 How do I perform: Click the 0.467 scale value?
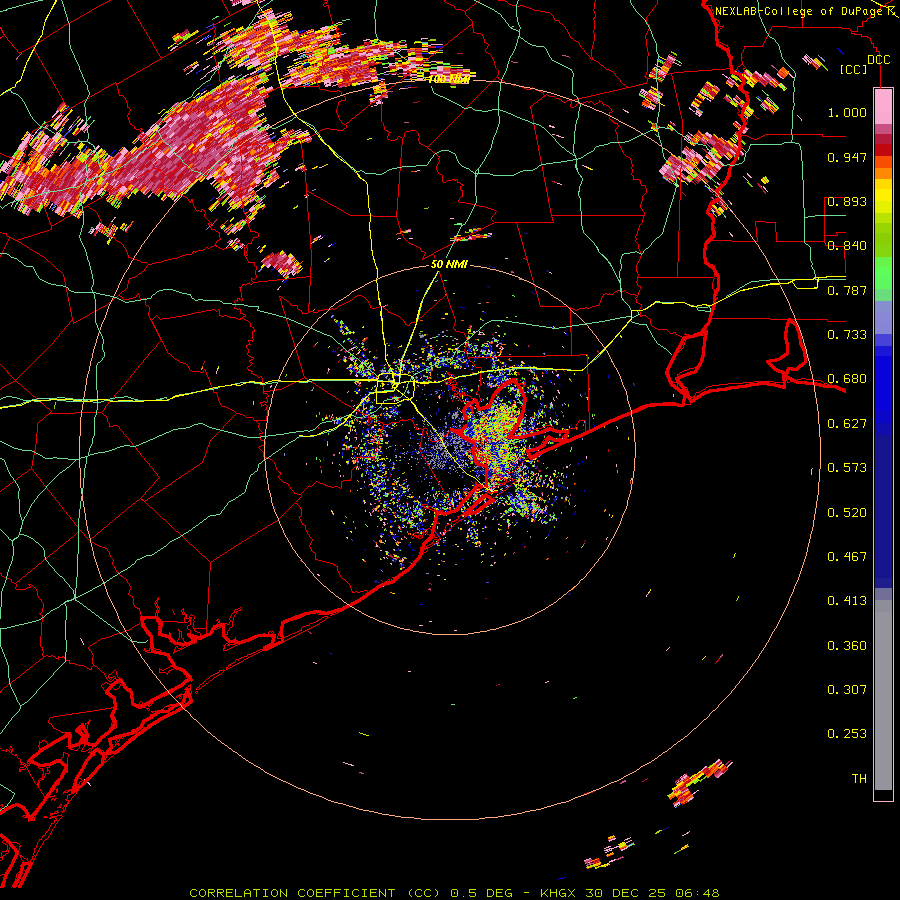point(847,557)
